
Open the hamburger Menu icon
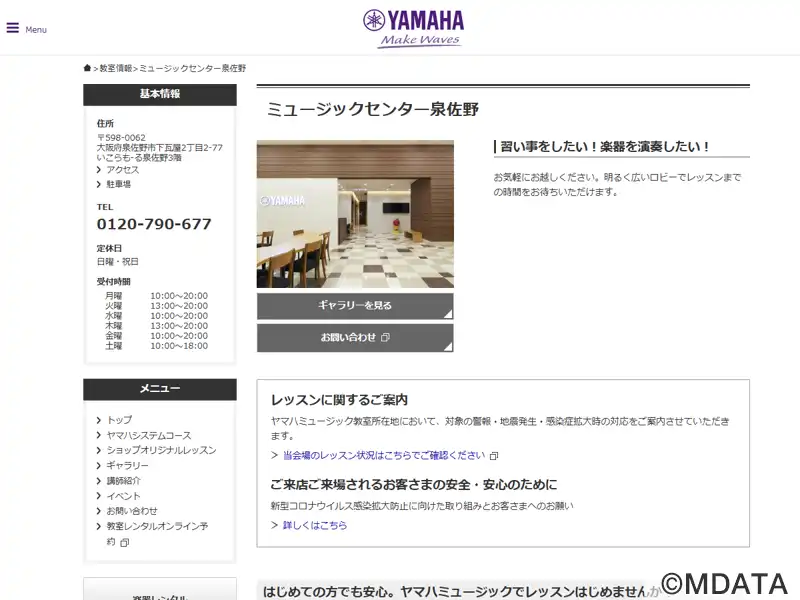coord(13,28)
